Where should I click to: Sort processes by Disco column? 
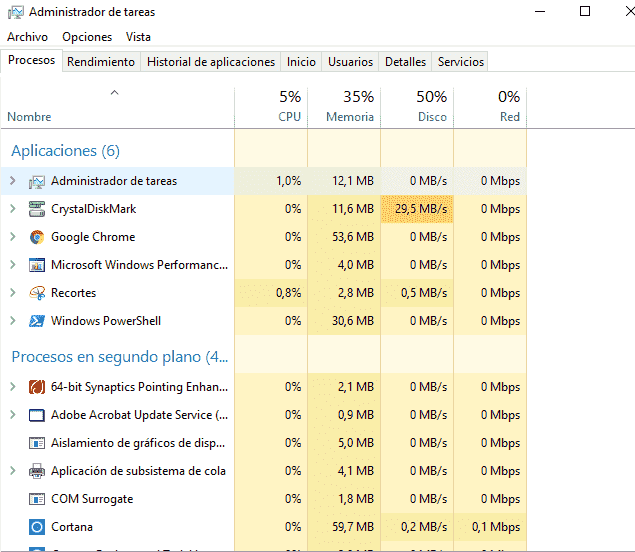(417, 107)
